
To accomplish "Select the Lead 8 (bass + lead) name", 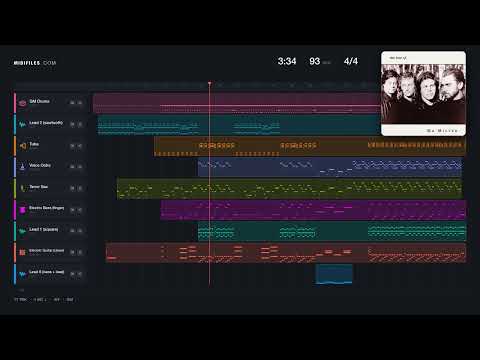I will tap(47, 272).
